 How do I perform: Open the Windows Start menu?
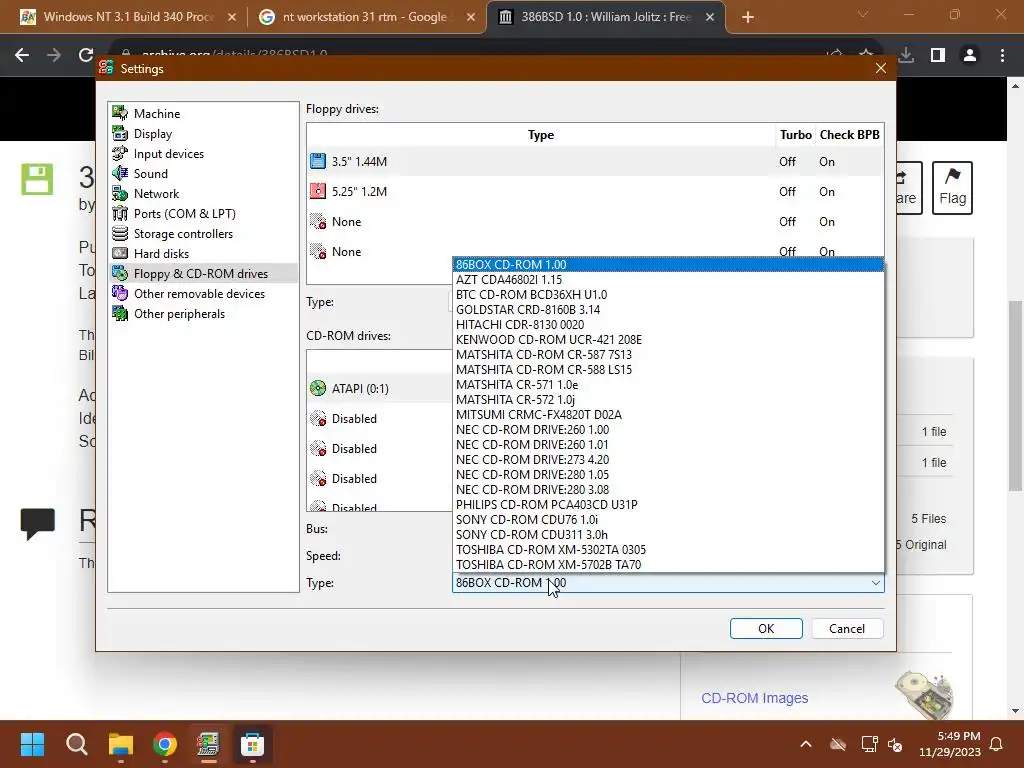pyautogui.click(x=32, y=744)
